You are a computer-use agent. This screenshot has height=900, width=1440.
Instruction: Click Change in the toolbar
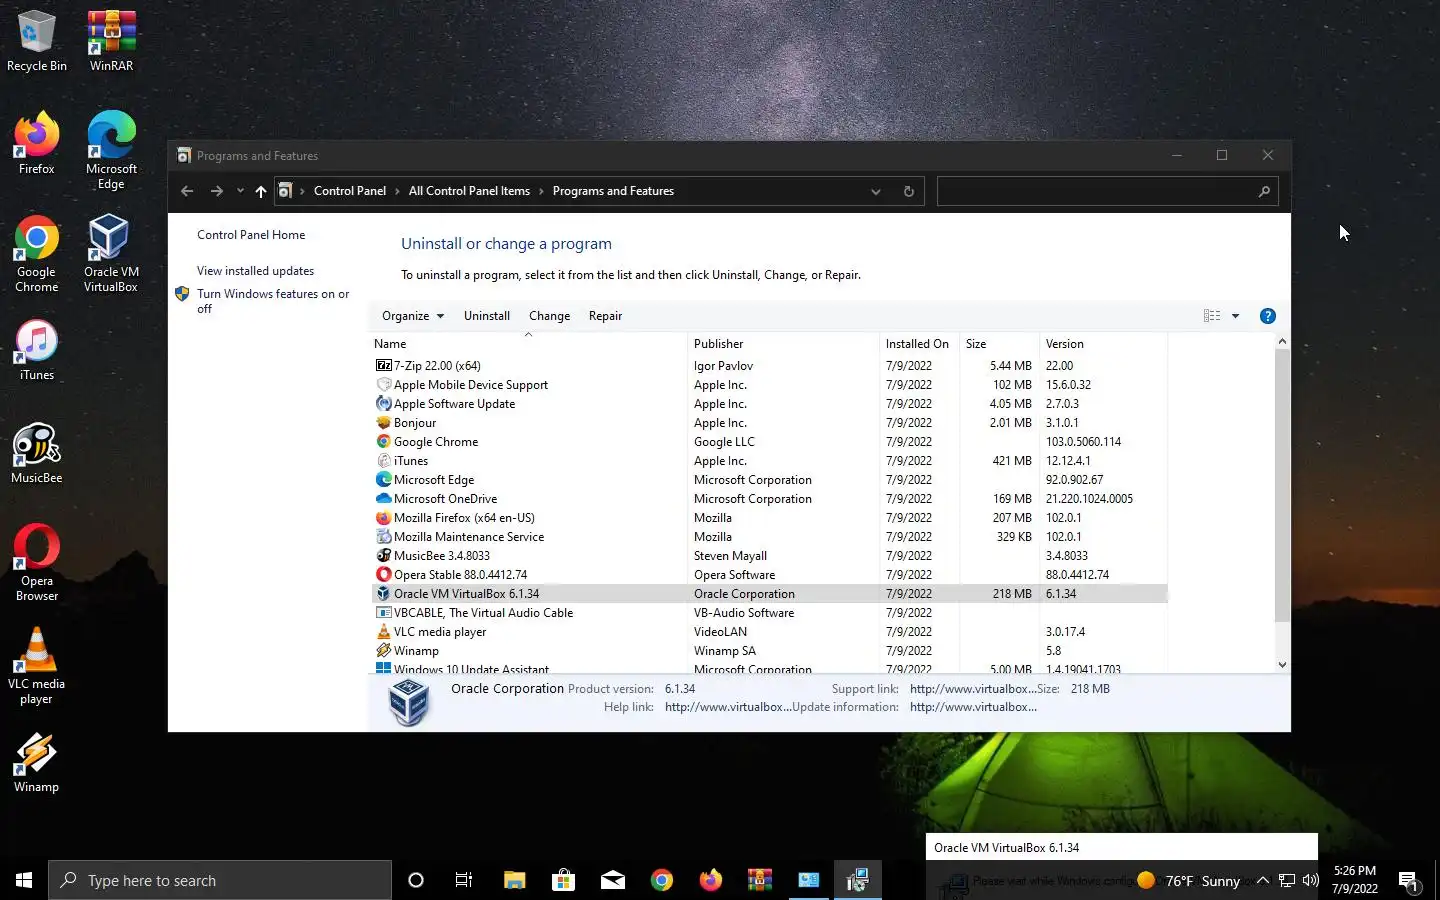pos(549,316)
